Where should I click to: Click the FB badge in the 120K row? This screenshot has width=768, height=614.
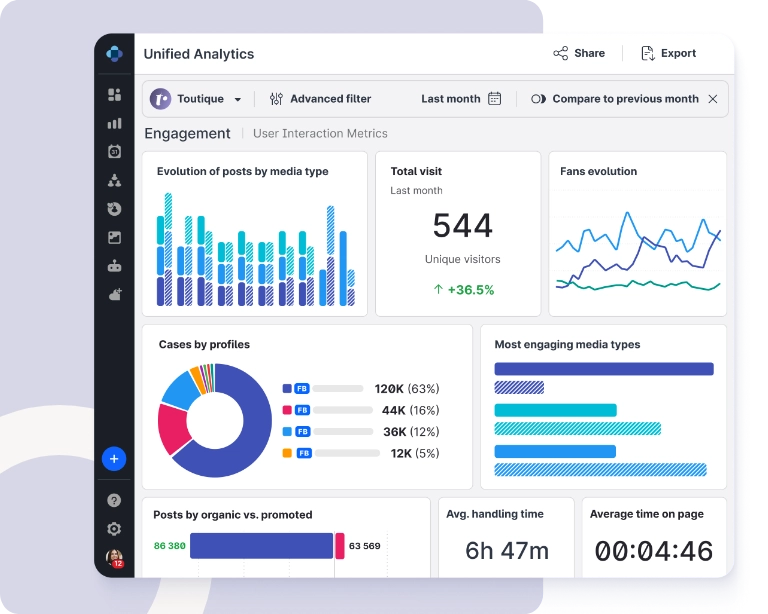click(x=302, y=389)
